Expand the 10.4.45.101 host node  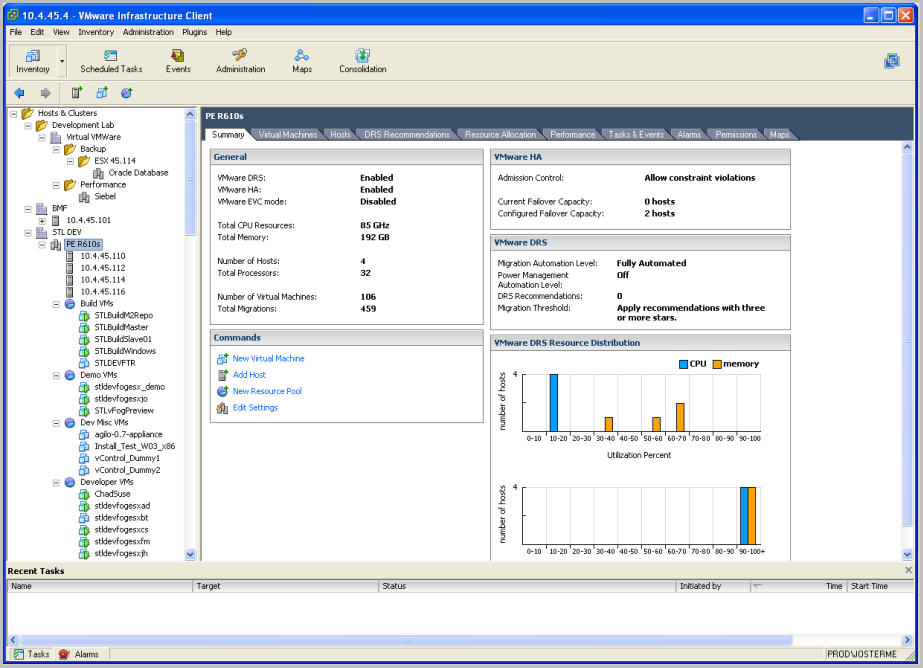[x=42, y=220]
